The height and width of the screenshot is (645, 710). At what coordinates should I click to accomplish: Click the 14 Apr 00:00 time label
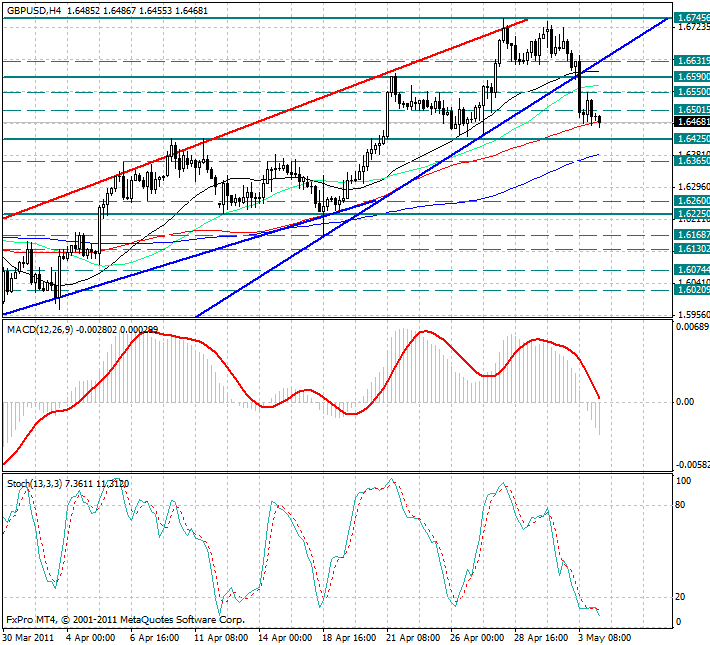tap(286, 638)
